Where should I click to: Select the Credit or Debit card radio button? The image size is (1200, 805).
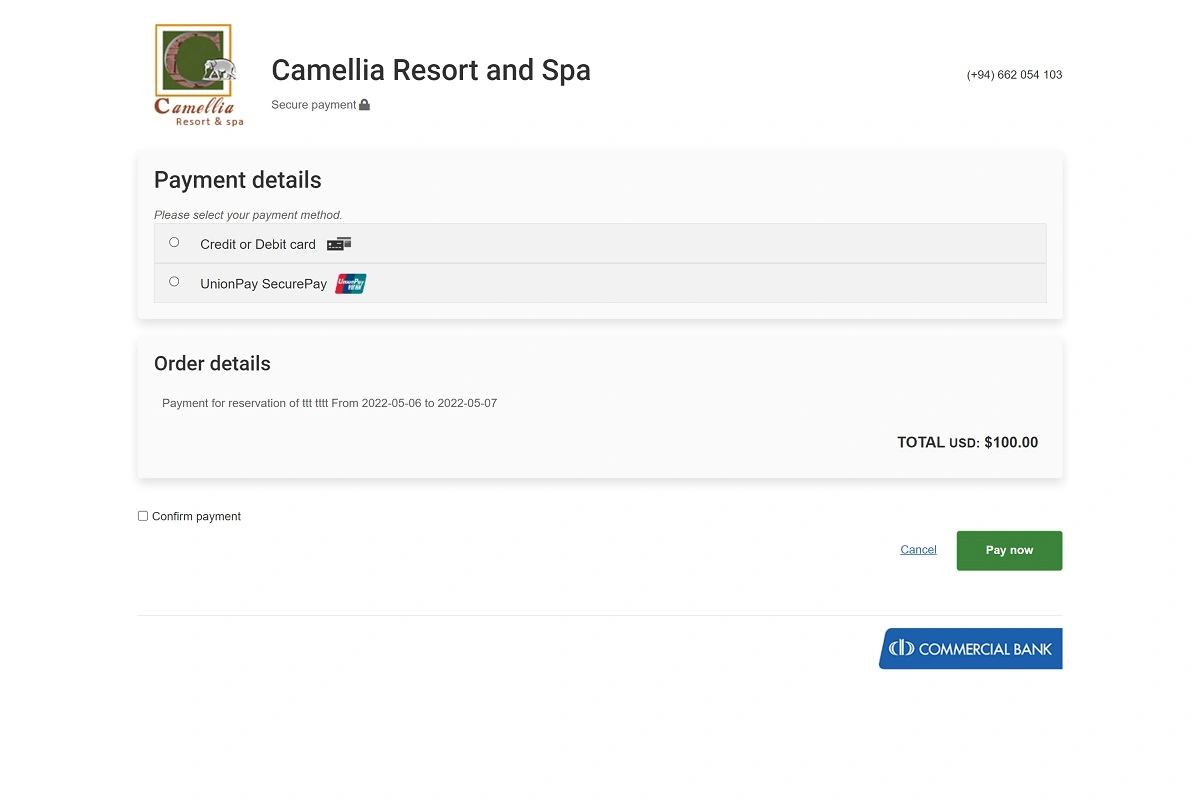[174, 242]
